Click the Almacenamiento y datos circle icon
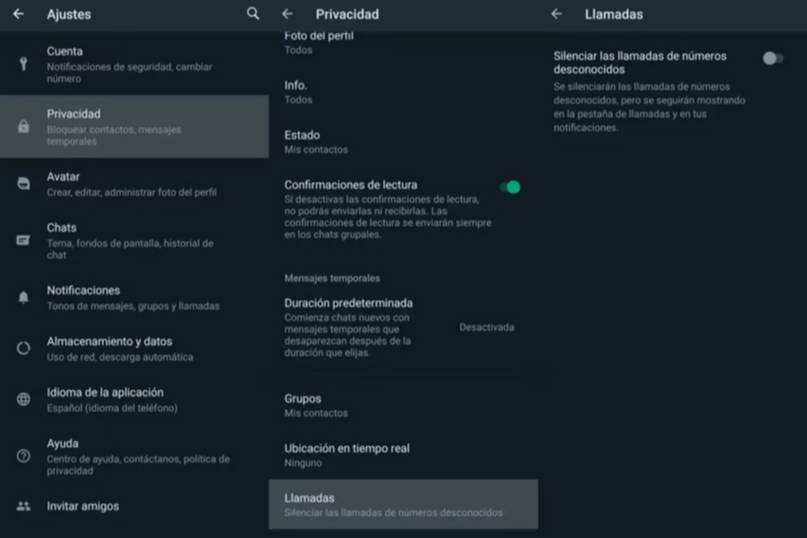The height and width of the screenshot is (538, 807). click(x=24, y=348)
